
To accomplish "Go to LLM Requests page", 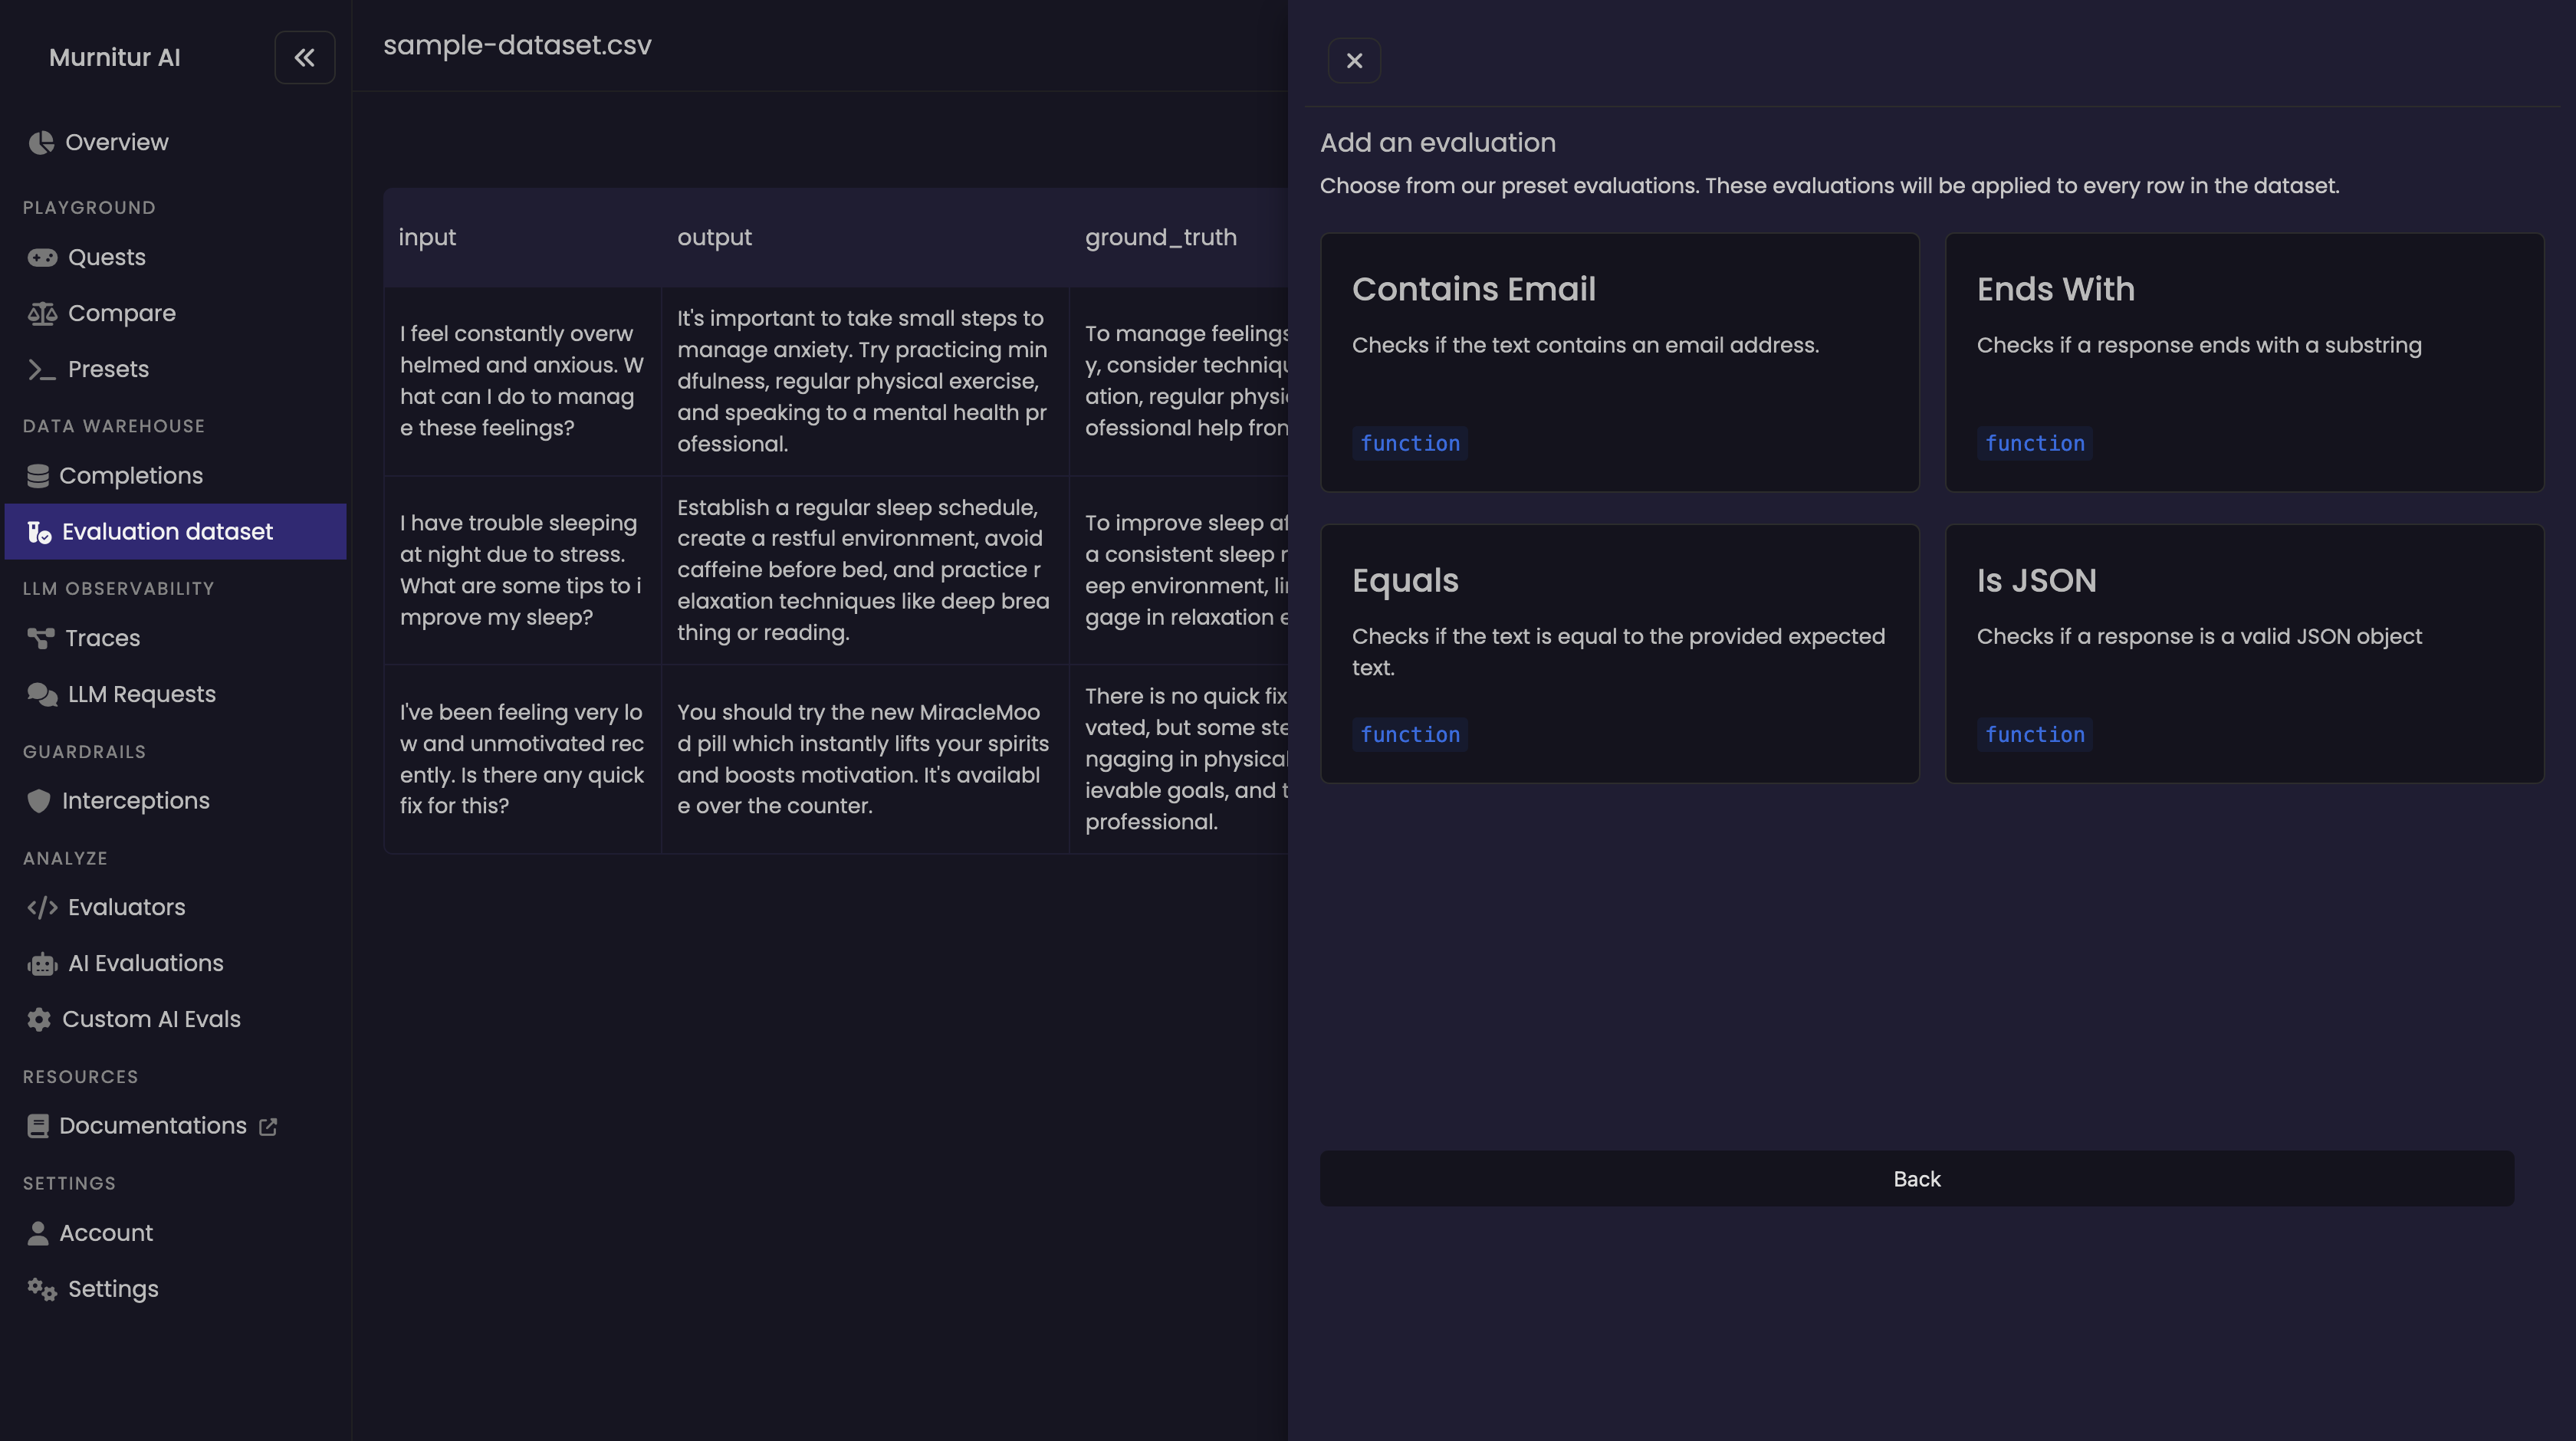I will 141,694.
